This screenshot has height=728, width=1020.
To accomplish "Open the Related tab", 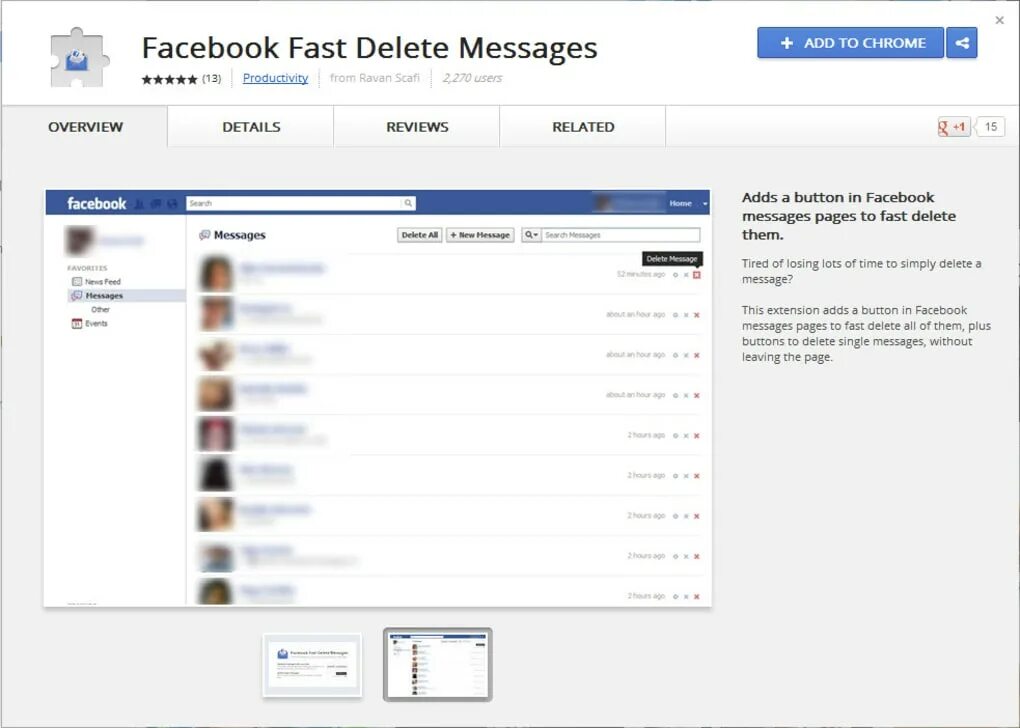I will pos(583,127).
